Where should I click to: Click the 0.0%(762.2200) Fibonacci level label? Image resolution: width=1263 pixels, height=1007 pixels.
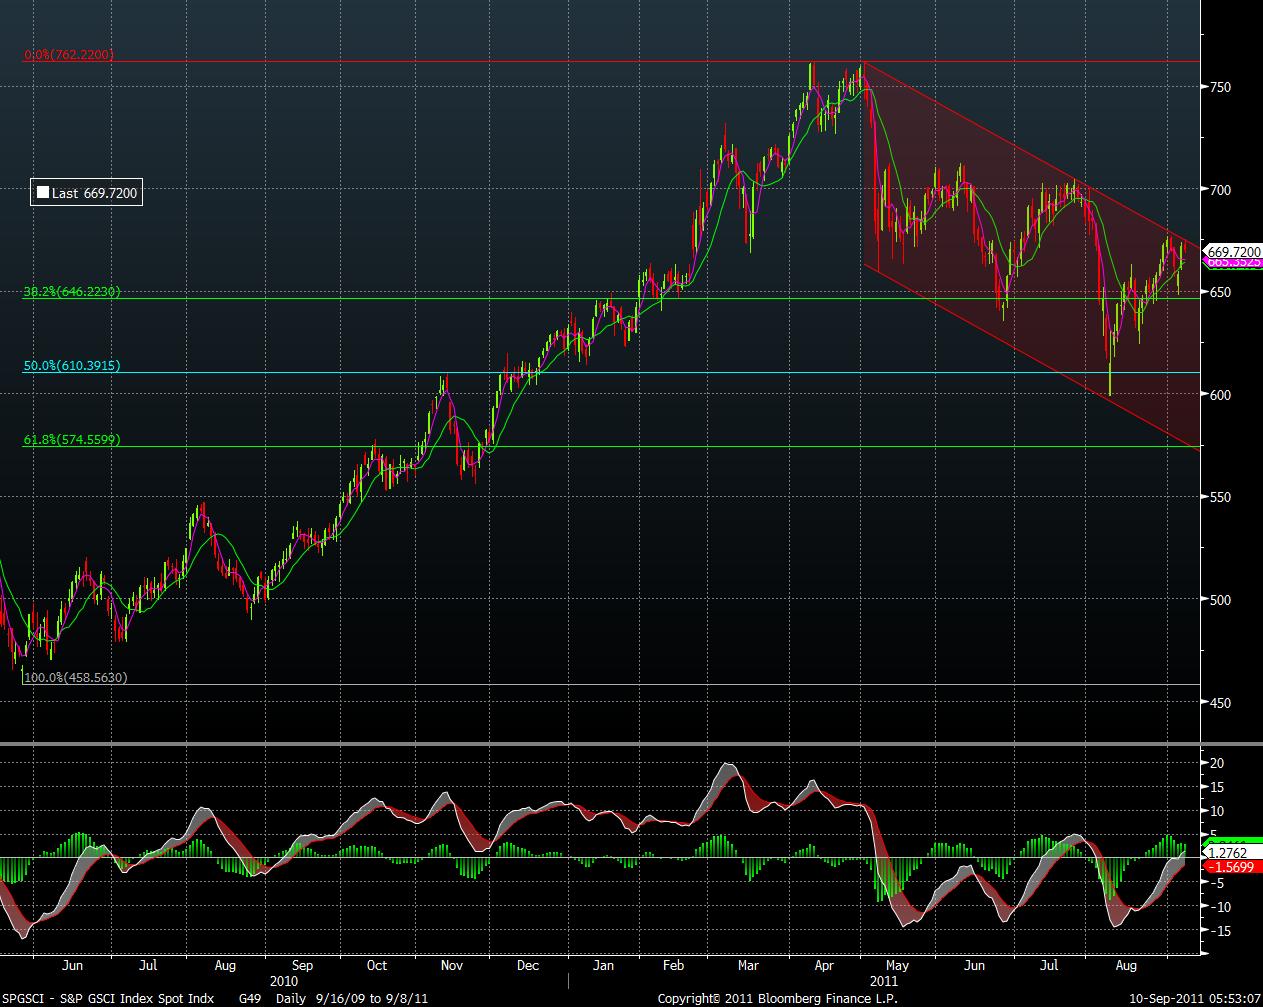point(69,55)
